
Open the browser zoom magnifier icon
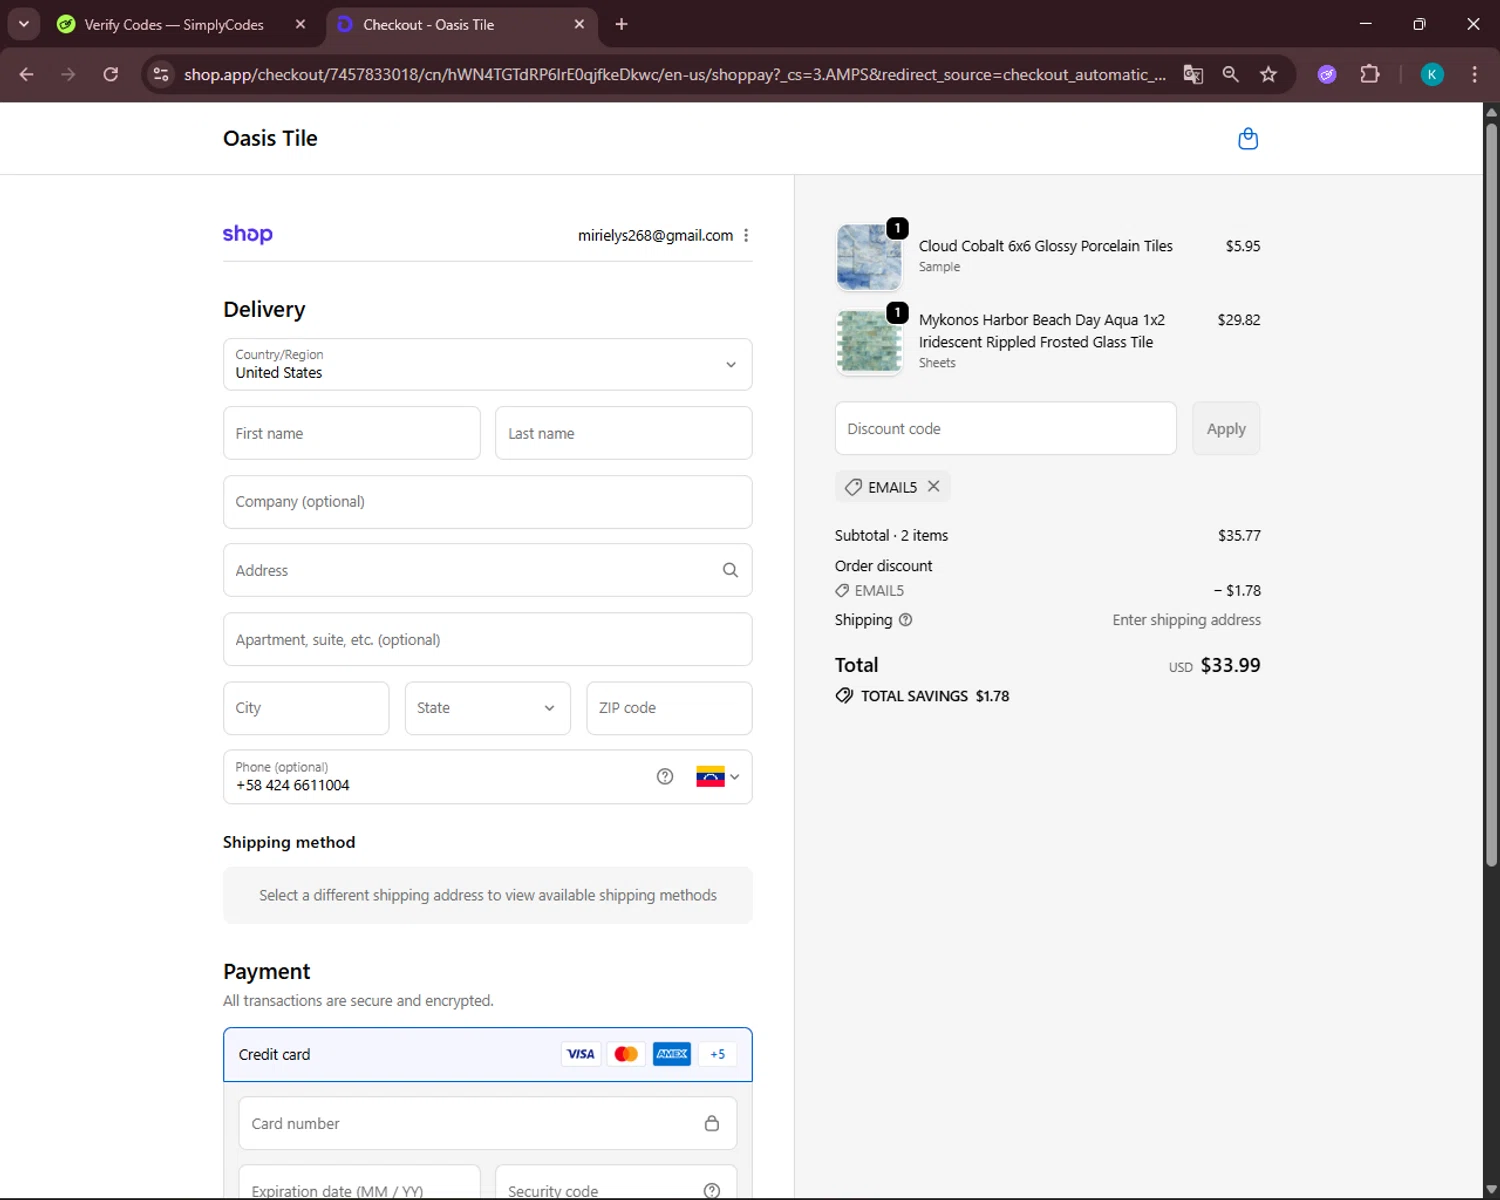coord(1231,74)
